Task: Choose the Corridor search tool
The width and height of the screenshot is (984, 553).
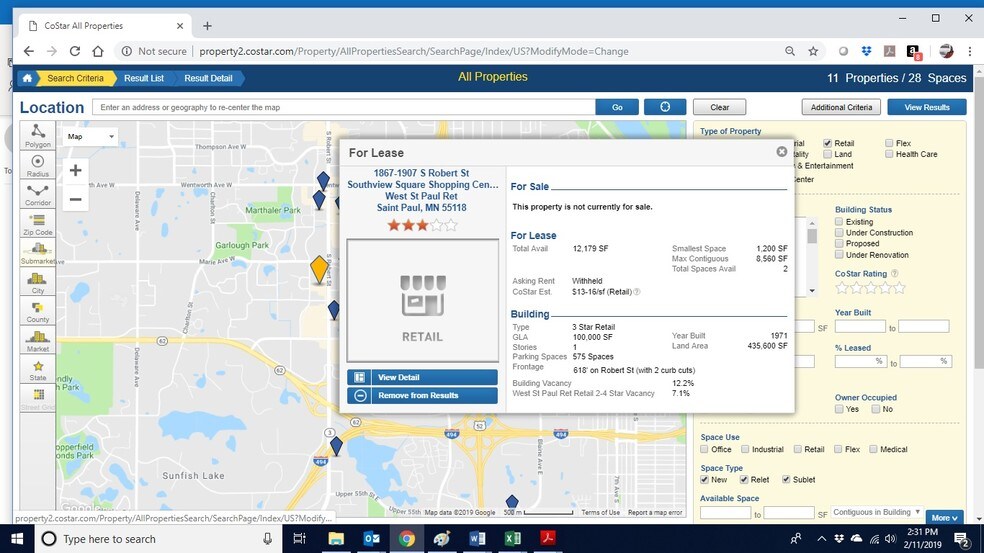Action: (x=37, y=194)
